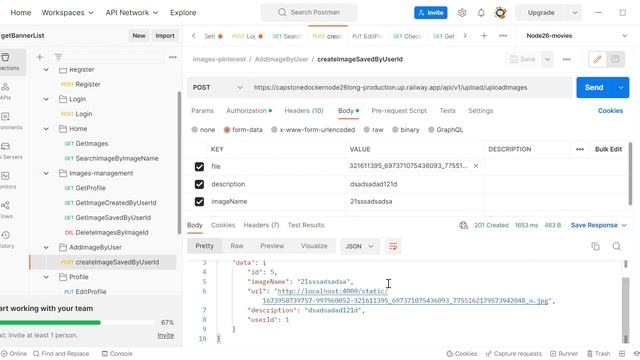Click Bulk Edit

pyautogui.click(x=608, y=149)
